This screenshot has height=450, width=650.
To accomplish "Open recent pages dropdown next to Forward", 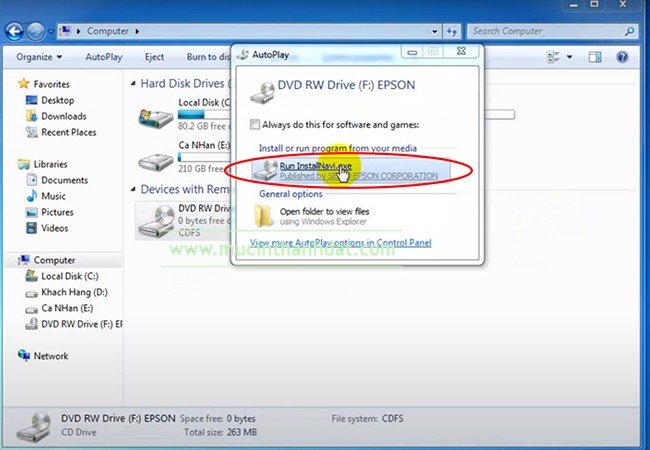I will (x=51, y=31).
